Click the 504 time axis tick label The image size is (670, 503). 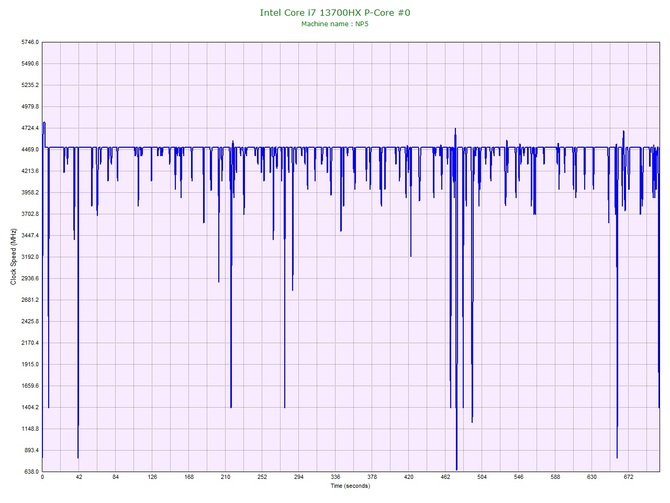pyautogui.click(x=482, y=477)
